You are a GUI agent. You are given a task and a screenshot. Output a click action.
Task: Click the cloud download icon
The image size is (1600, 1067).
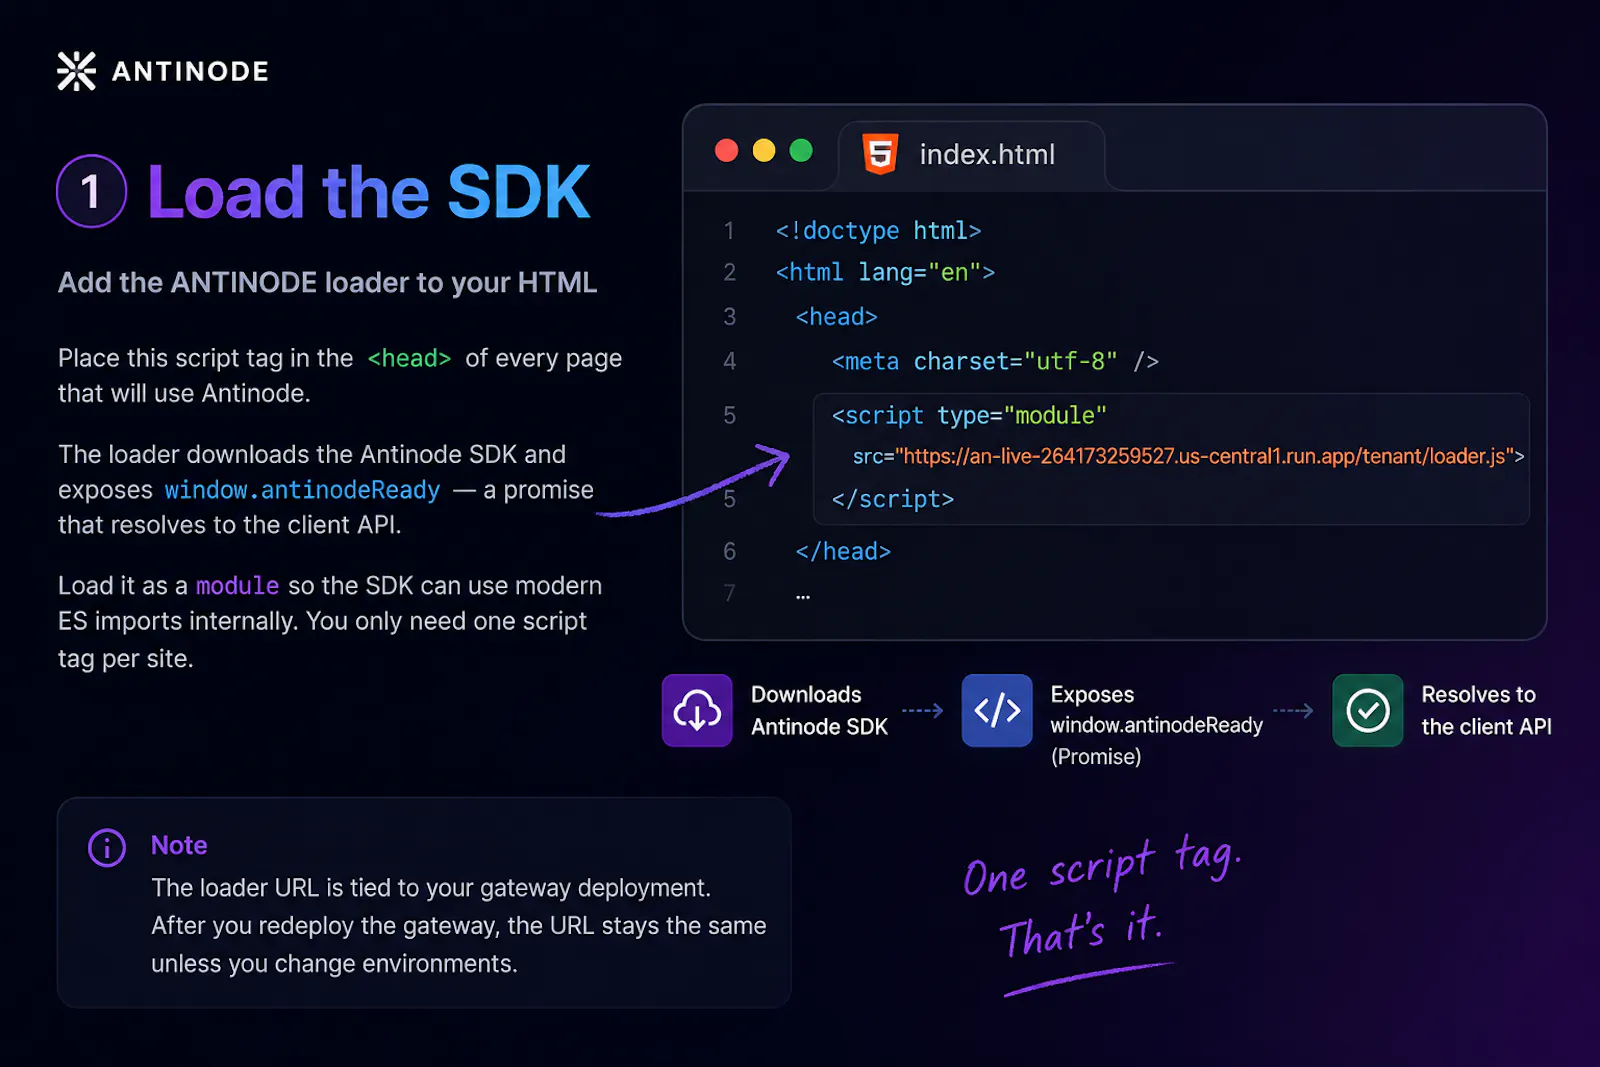pos(697,711)
